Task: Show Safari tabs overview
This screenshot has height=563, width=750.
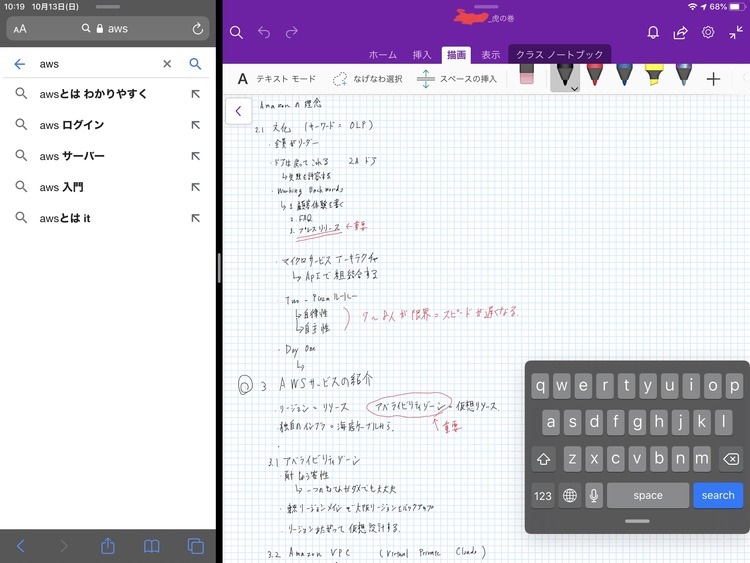Action: [x=196, y=546]
